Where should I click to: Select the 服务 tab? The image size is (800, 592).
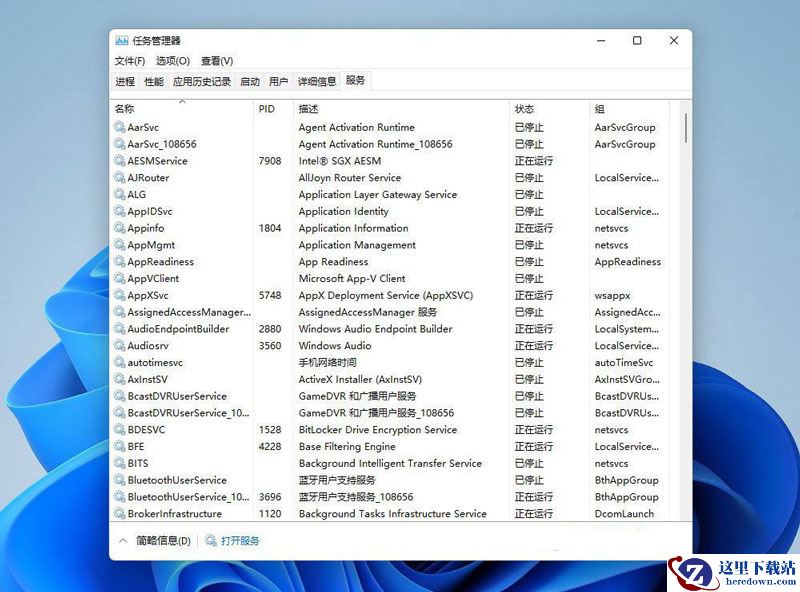[356, 80]
